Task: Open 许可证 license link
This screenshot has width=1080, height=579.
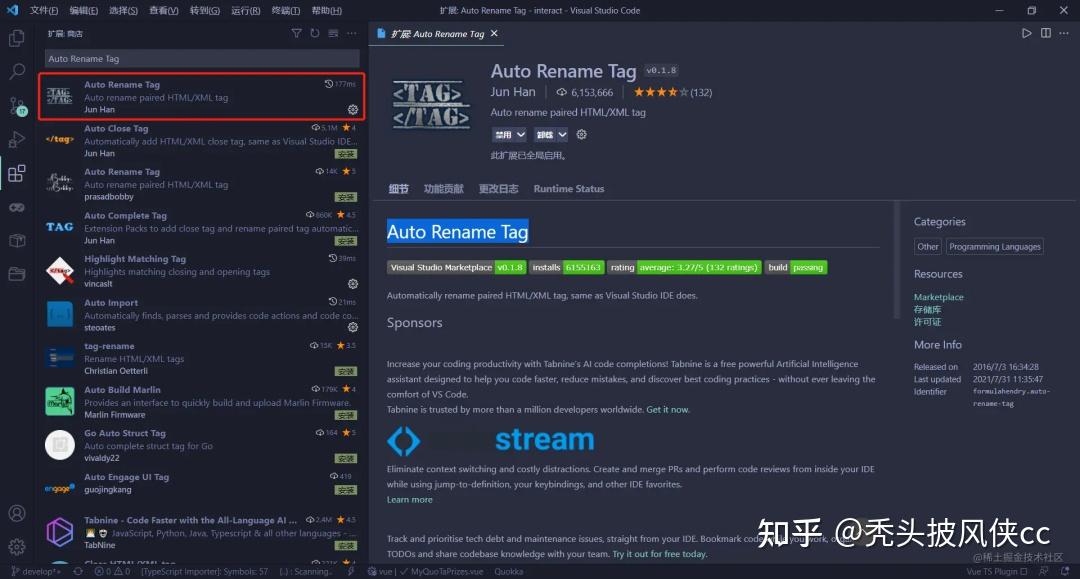Action: coord(927,322)
